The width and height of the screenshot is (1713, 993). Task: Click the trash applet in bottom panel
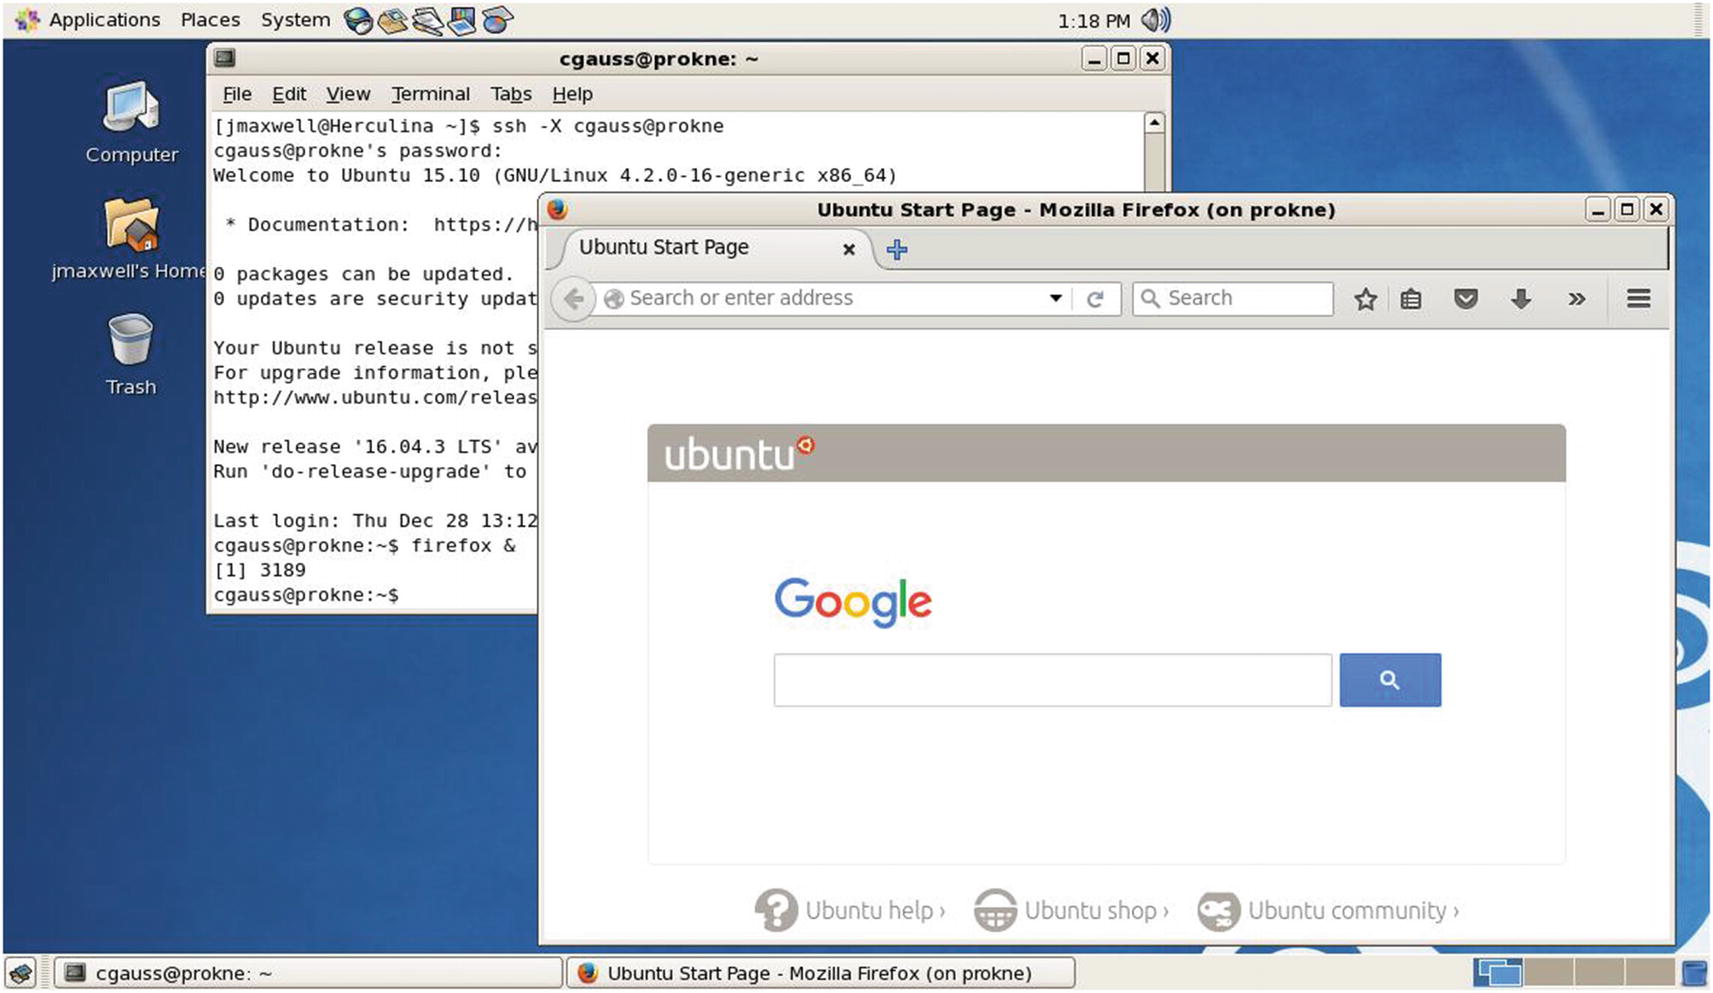pos(1695,973)
